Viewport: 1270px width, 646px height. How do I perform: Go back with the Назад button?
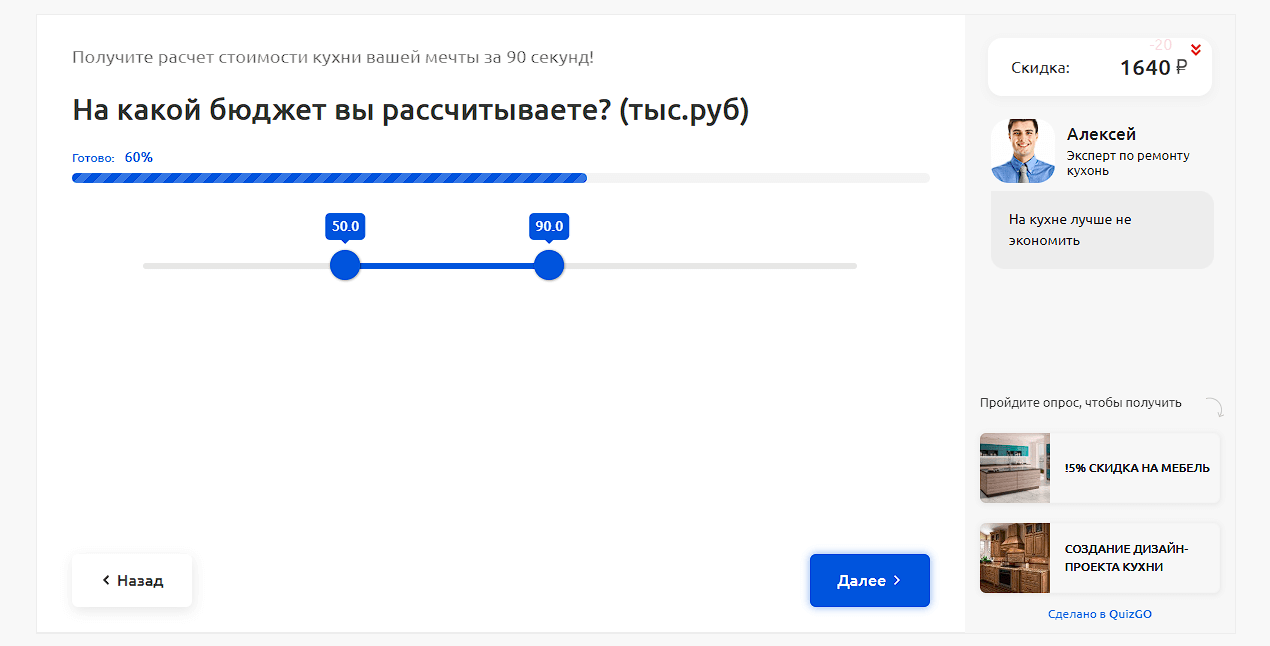[x=132, y=580]
